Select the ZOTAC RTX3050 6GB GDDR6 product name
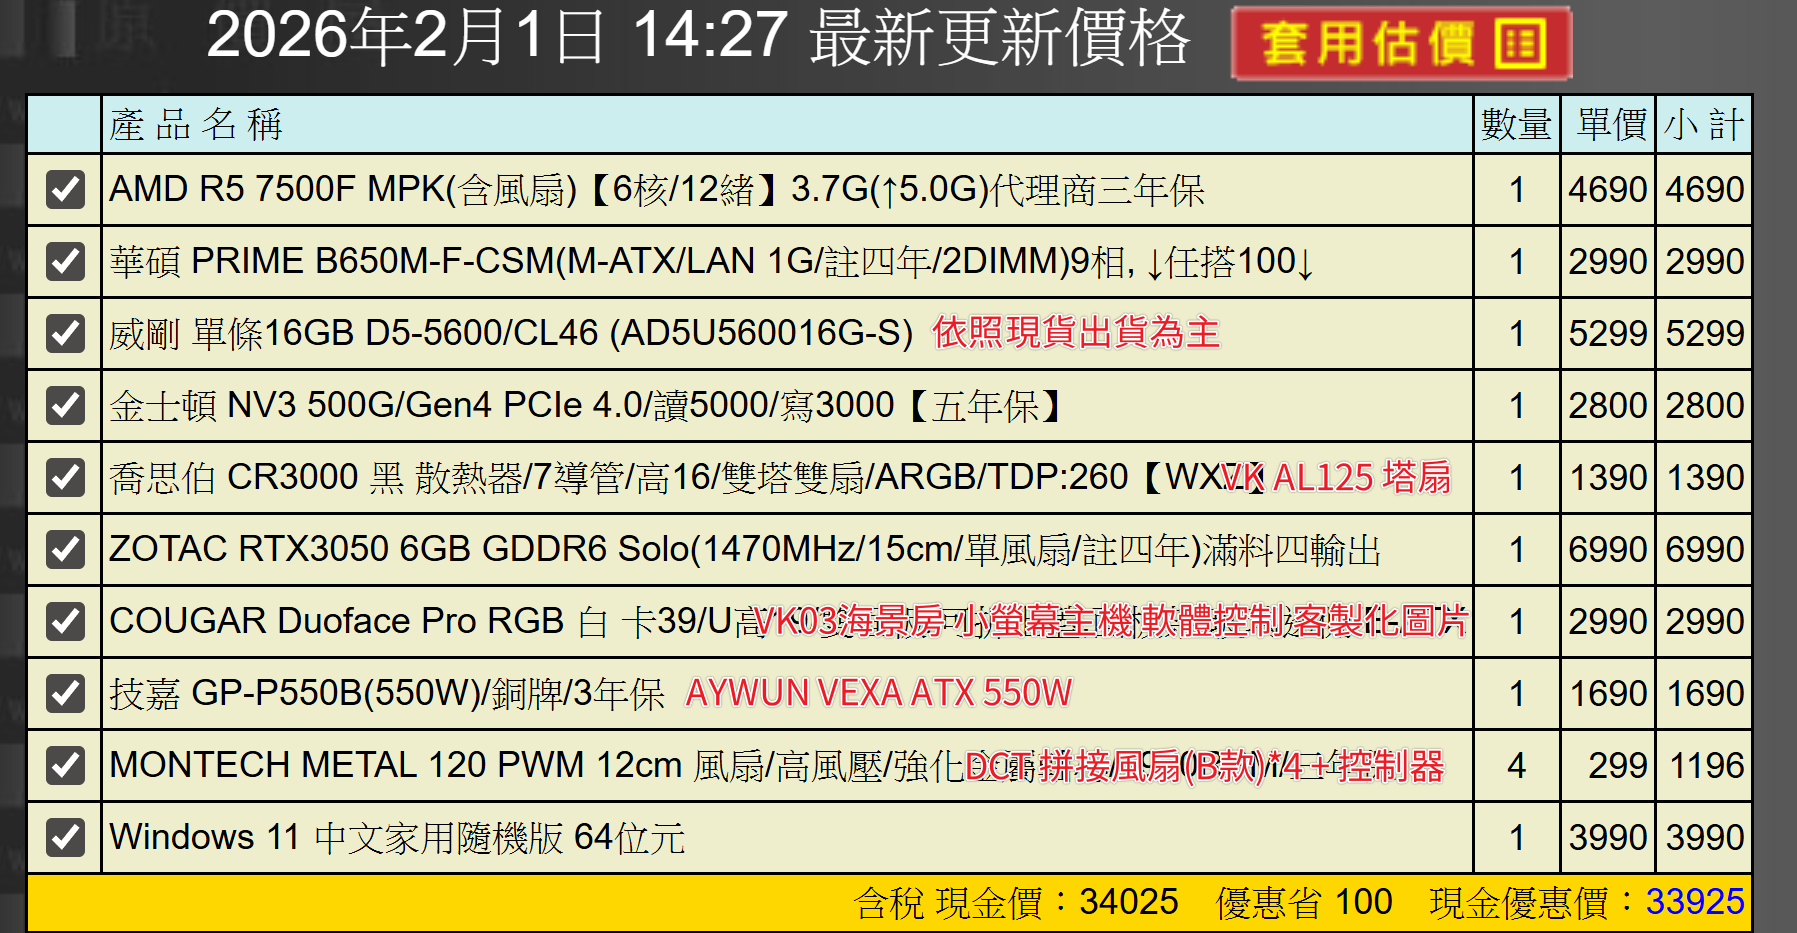Screen dimensions: 1797x933 (745, 549)
